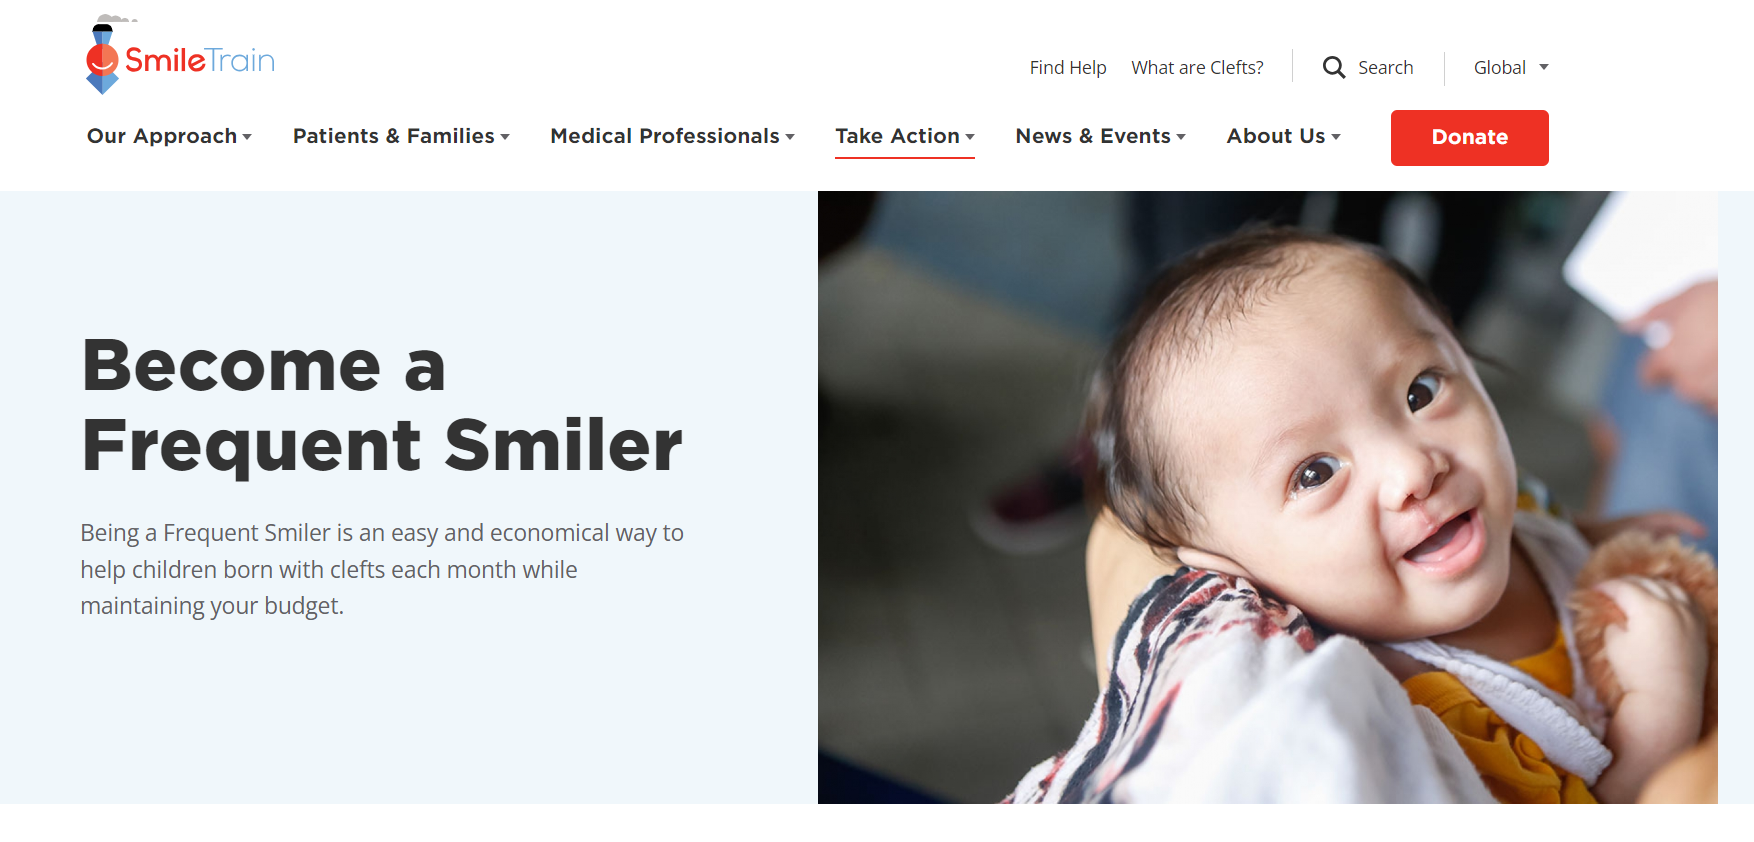The image size is (1754, 842).
Task: Follow the Find Help link
Action: coord(1068,67)
